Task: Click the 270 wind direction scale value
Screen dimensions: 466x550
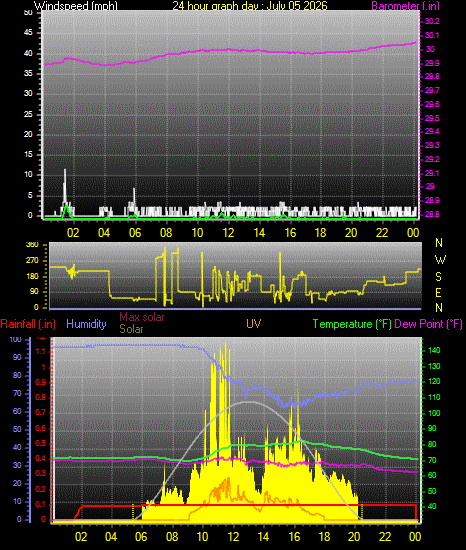Action: 32,261
